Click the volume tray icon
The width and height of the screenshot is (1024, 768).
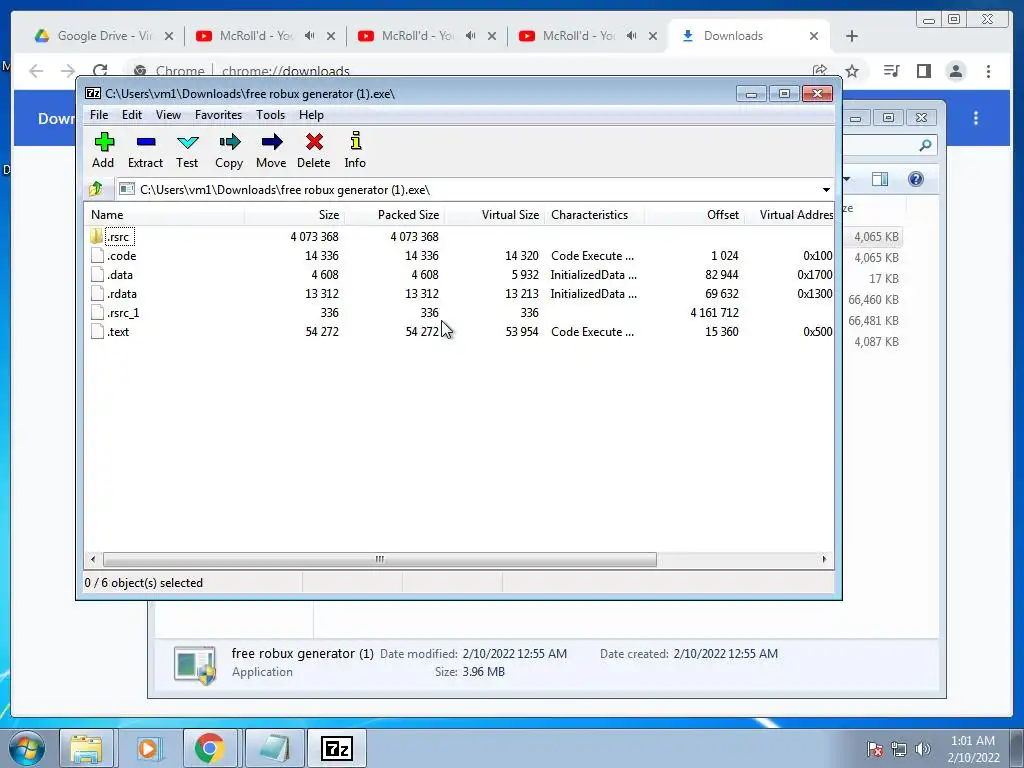click(922, 749)
